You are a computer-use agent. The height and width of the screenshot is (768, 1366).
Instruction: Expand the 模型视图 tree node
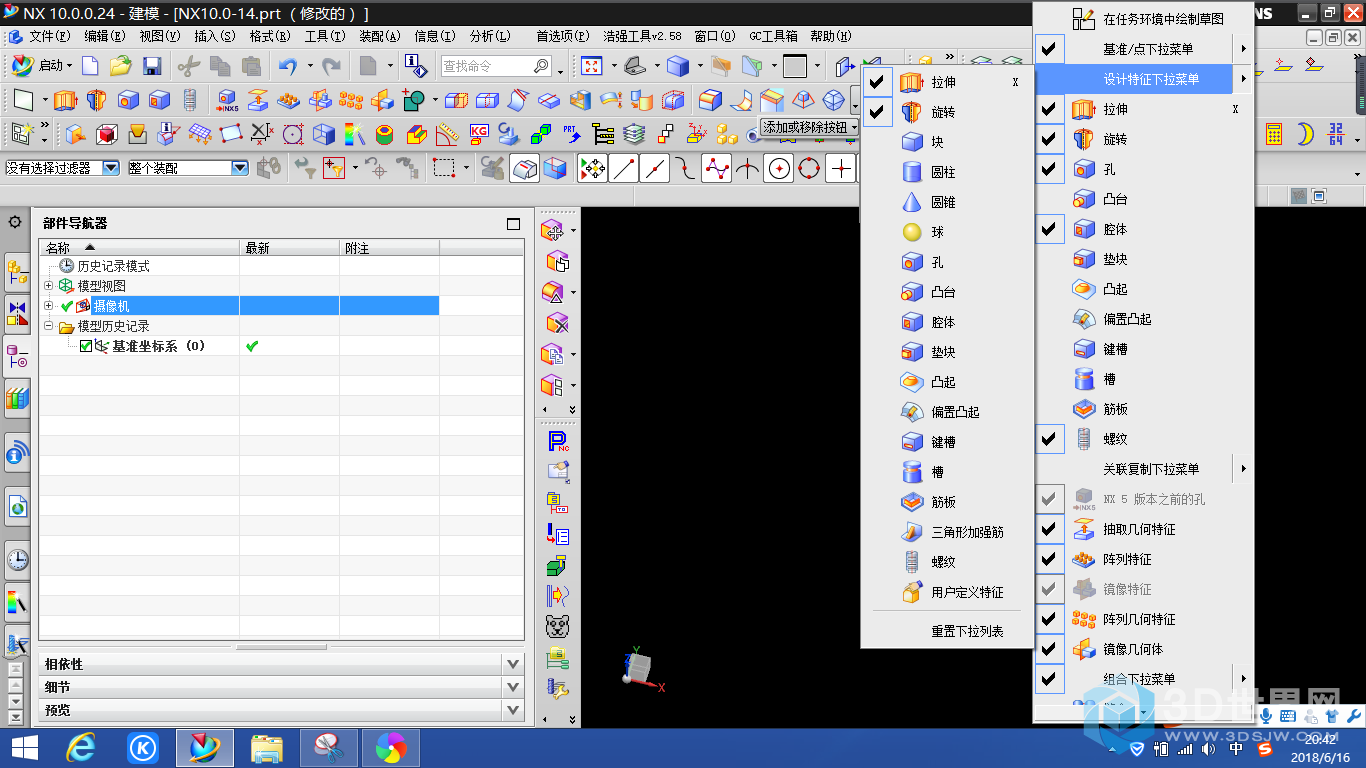48,286
